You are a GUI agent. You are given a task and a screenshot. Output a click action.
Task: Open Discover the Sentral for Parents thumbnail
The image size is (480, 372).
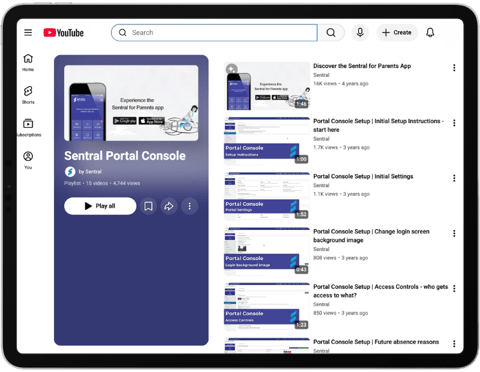[x=267, y=86]
